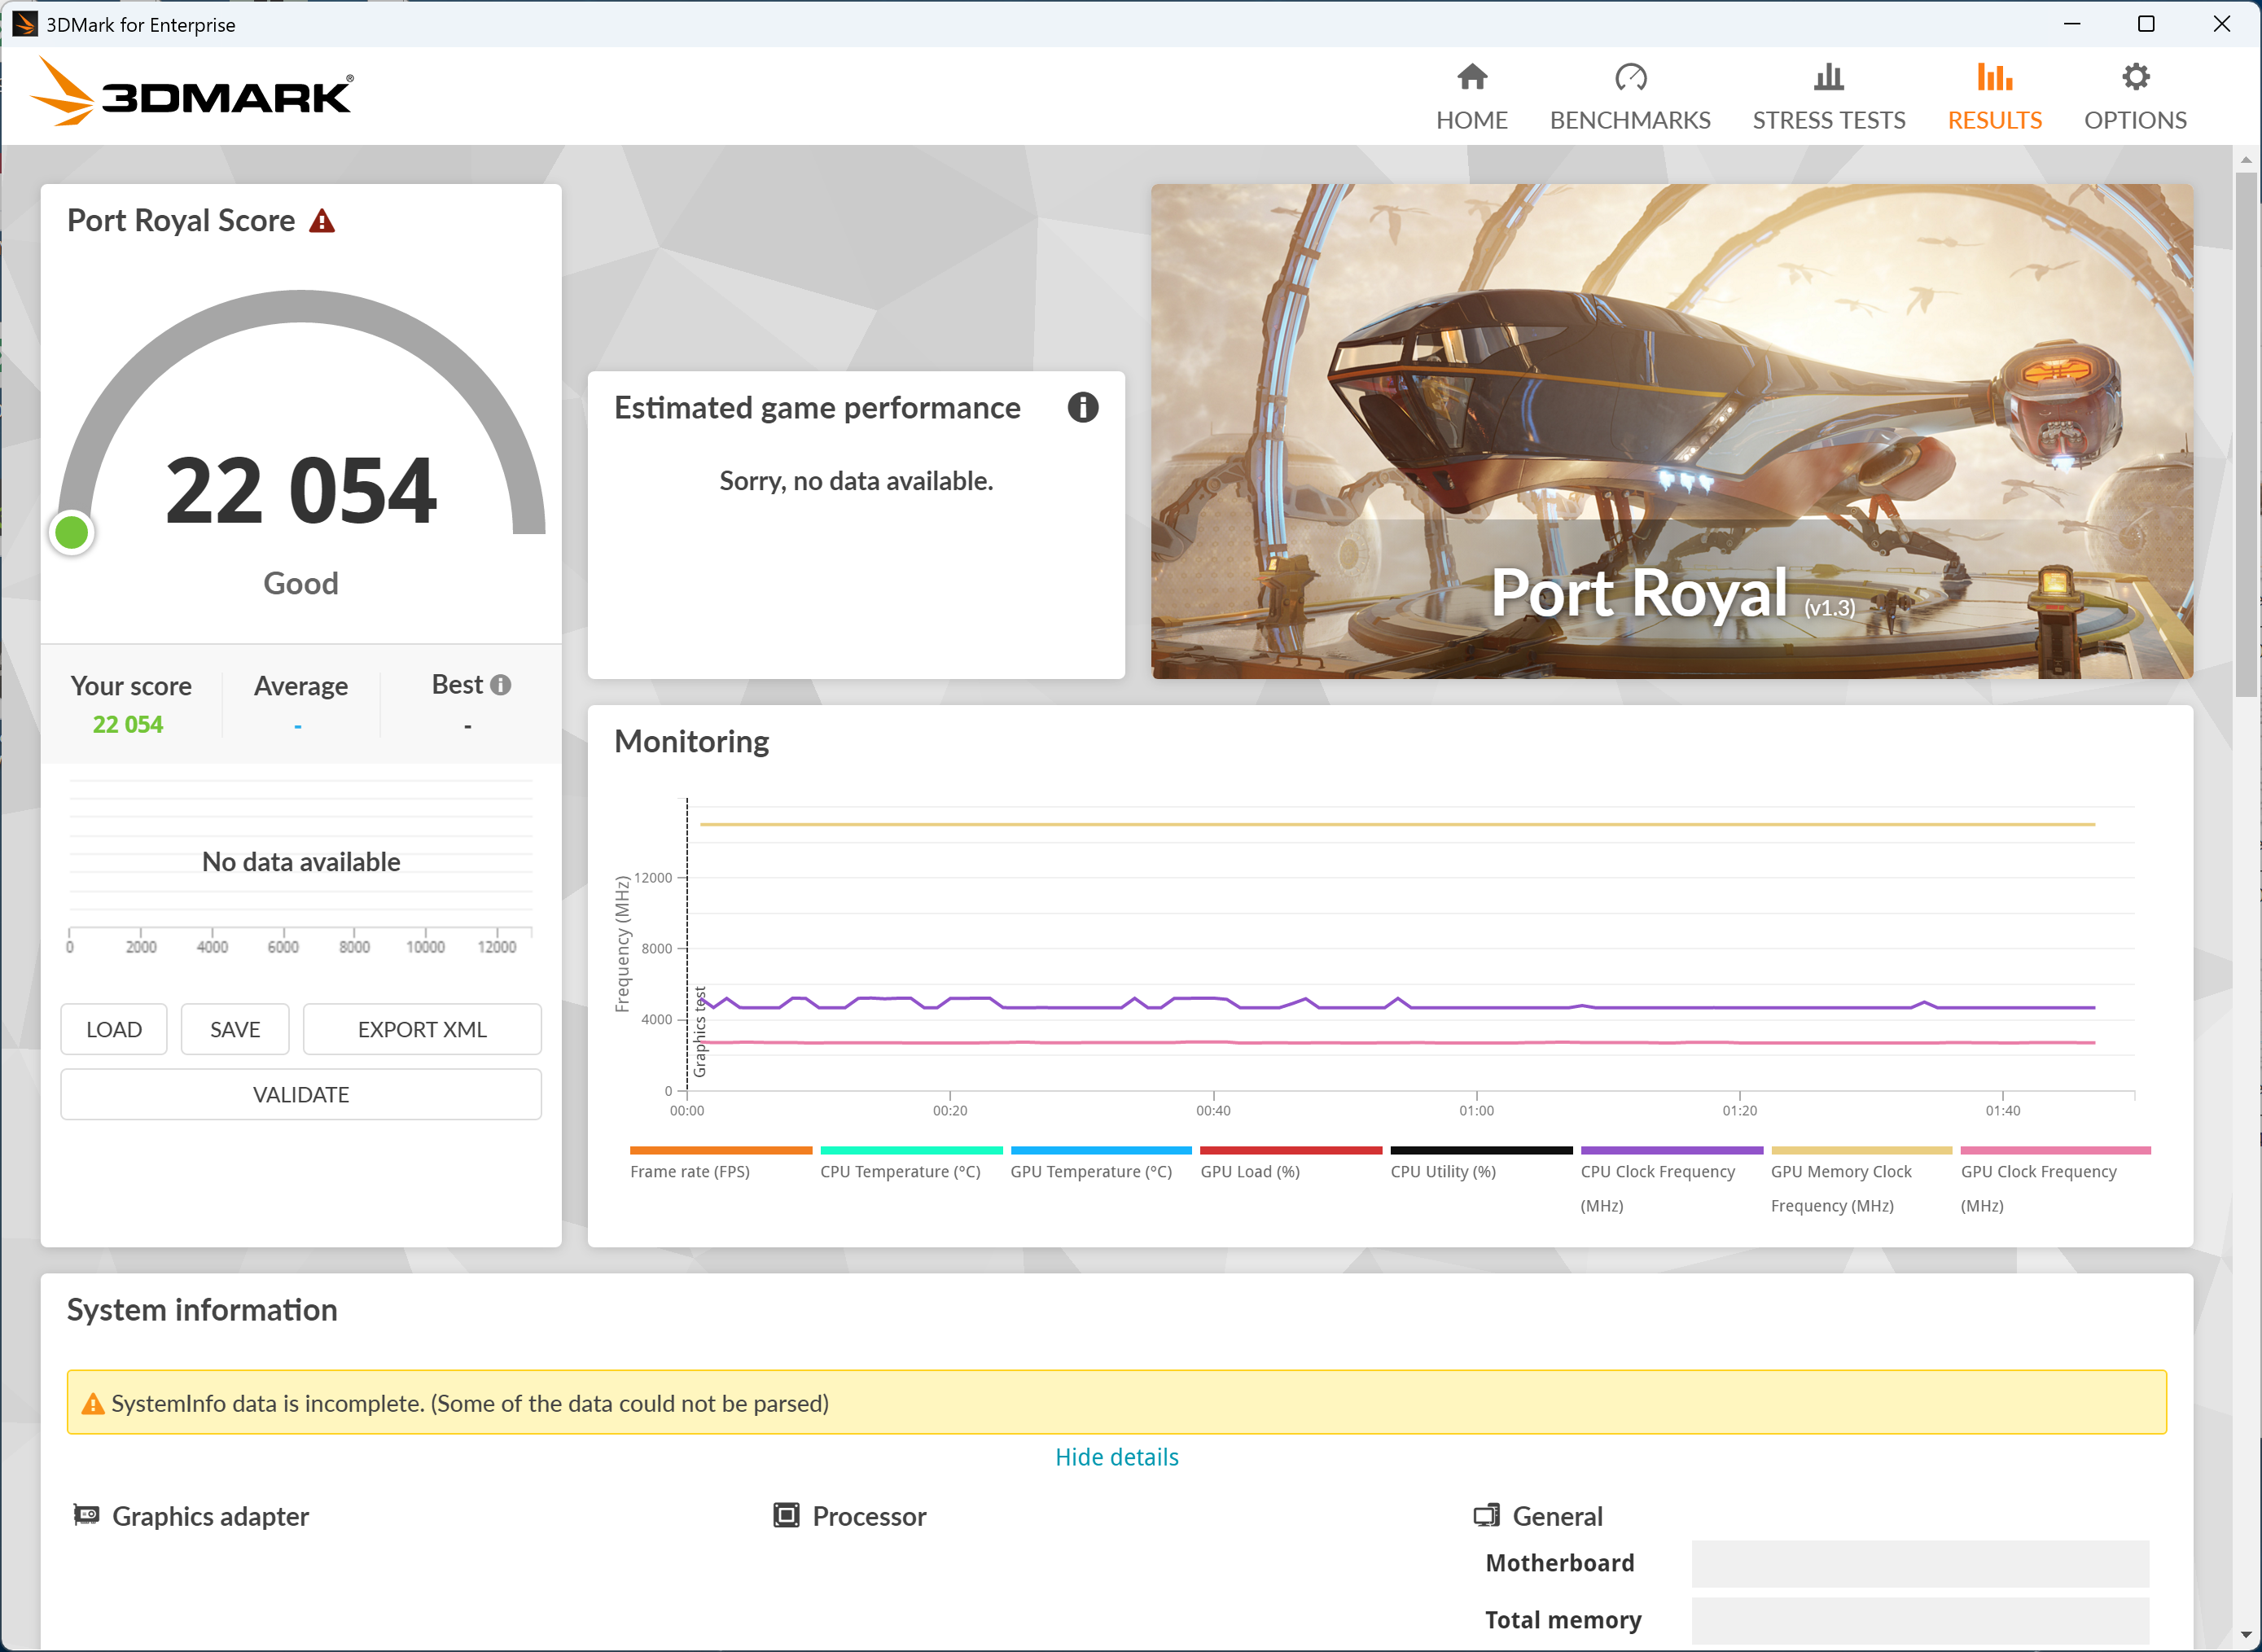Click the Estimated game performance info icon
2262x1652 pixels.
tap(1082, 407)
